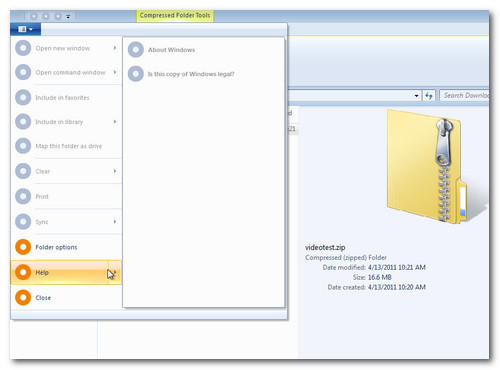This screenshot has width=500, height=370.
Task: Select Is this copy of Windows legal?
Action: click(204, 74)
